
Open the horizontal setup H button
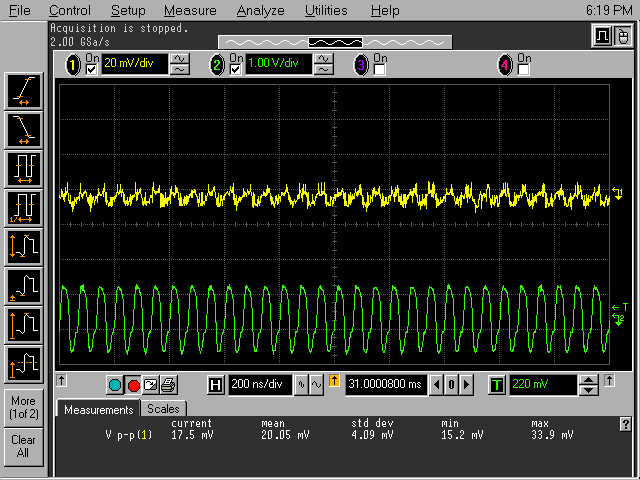[x=216, y=385]
